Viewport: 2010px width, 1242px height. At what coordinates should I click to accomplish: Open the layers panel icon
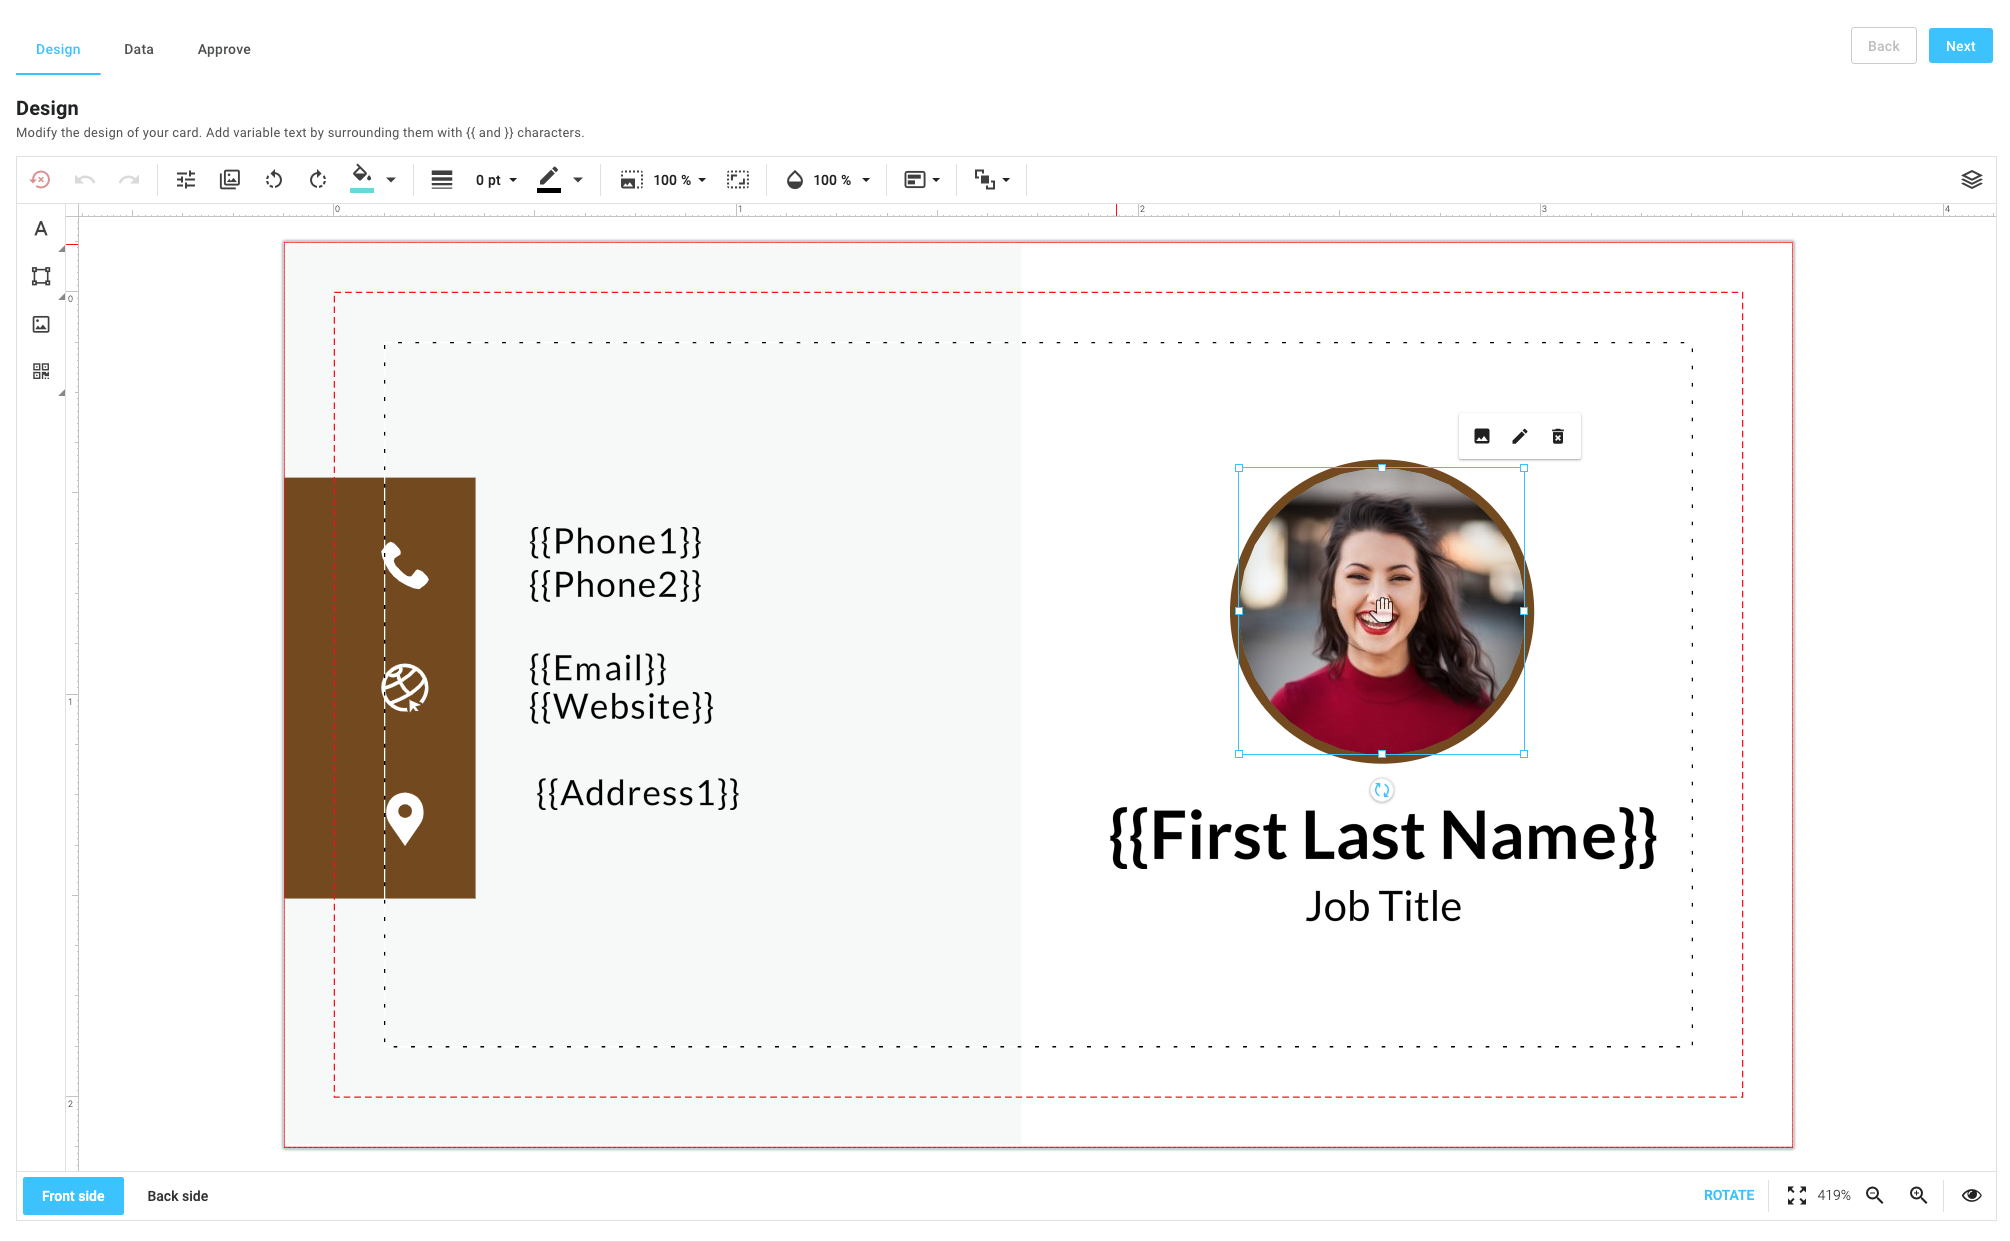tap(1971, 180)
